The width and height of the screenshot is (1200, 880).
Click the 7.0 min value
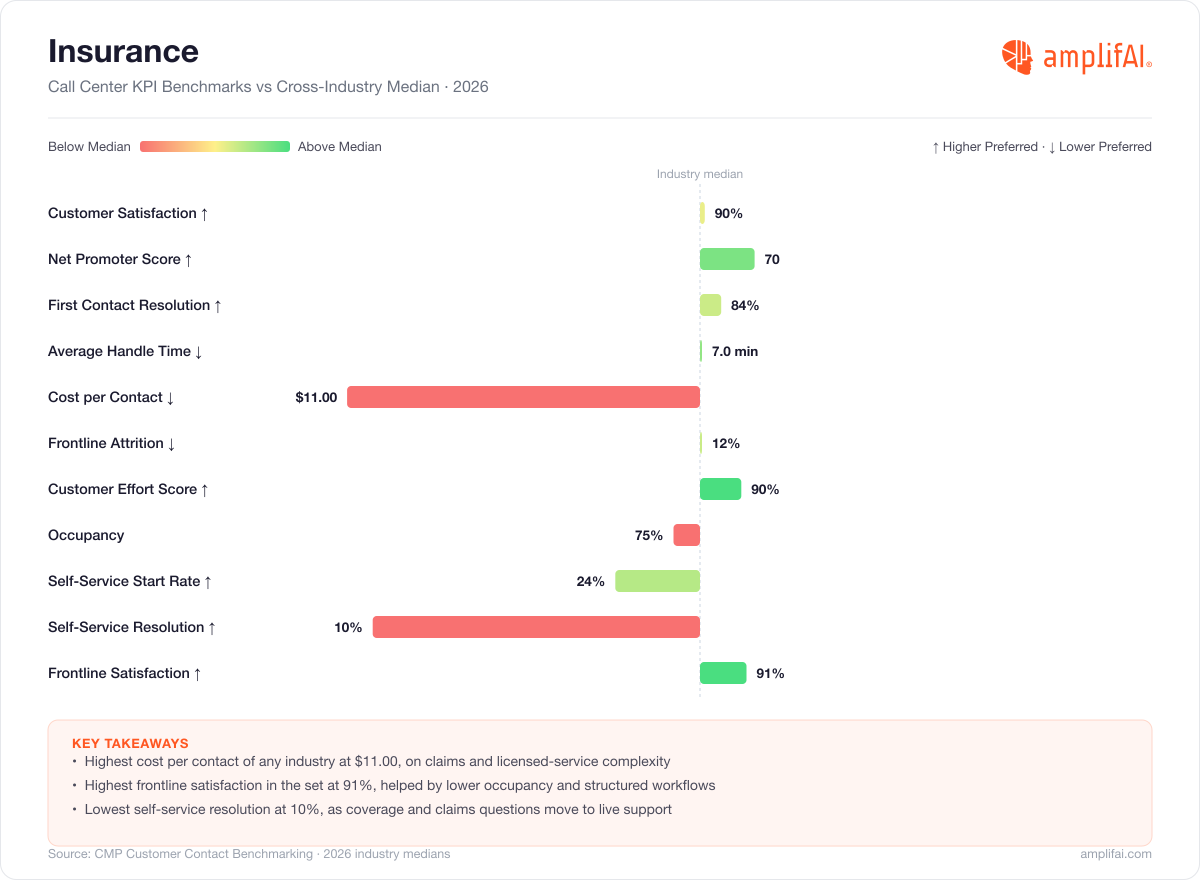tap(735, 351)
